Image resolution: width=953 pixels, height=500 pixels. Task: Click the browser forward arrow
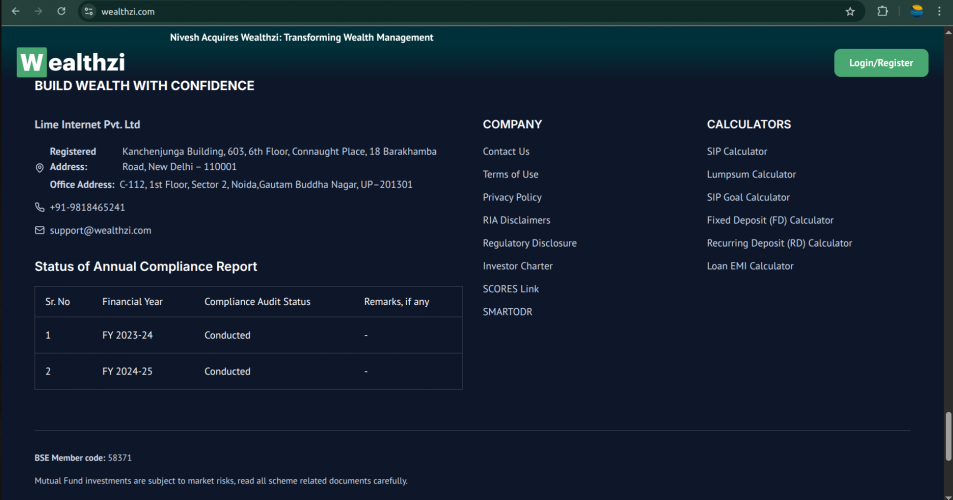pos(38,12)
